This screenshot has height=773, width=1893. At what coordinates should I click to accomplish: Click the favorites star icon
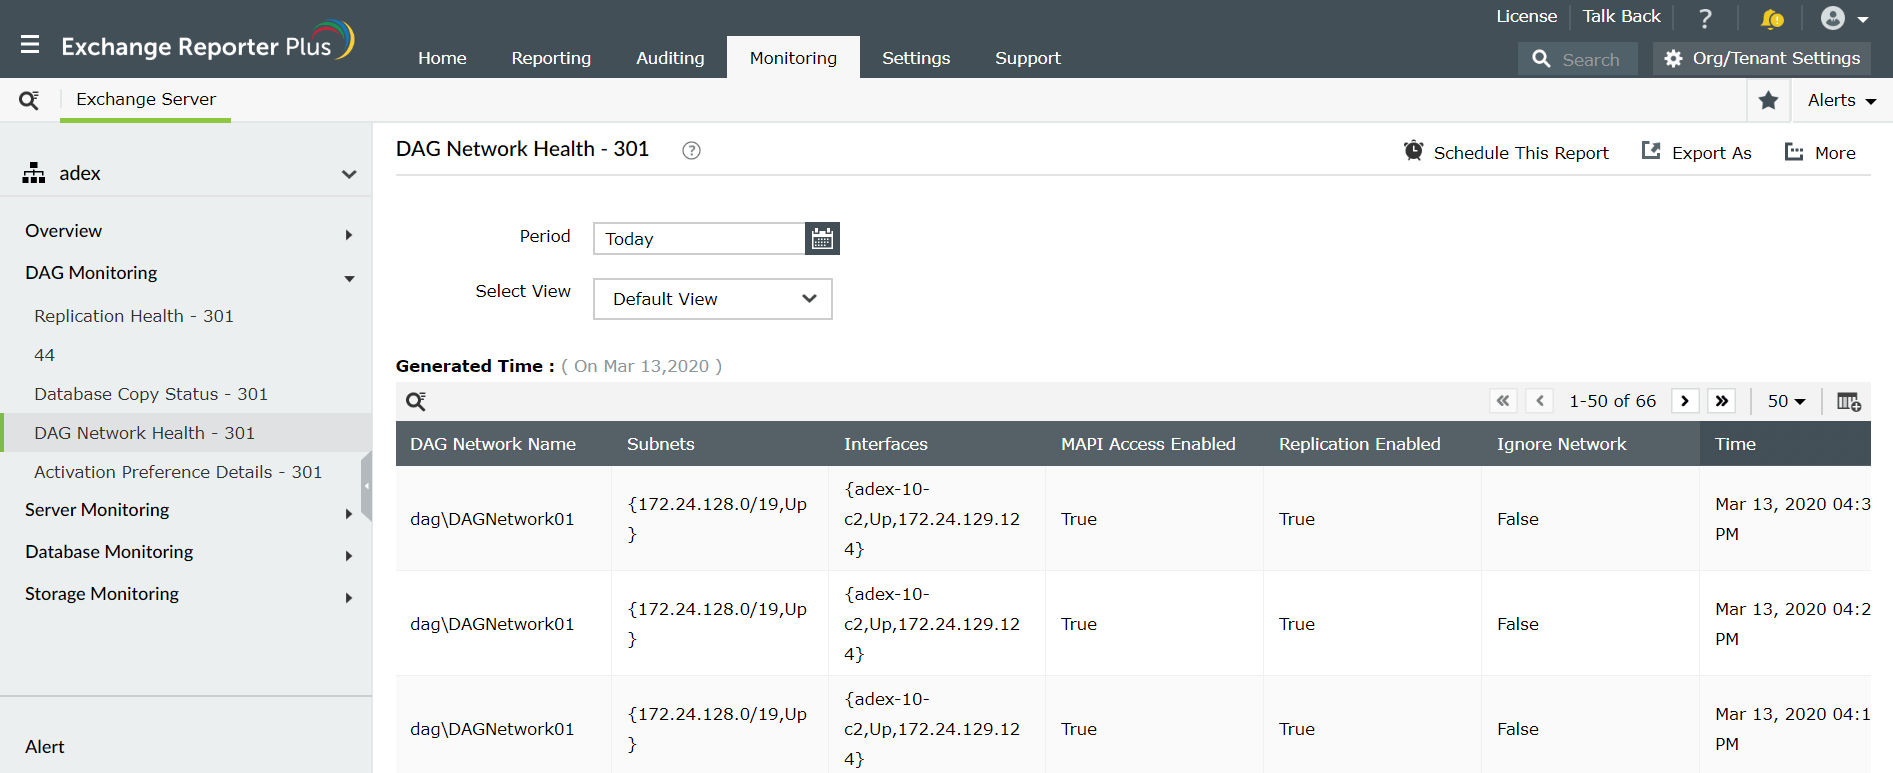tap(1768, 100)
